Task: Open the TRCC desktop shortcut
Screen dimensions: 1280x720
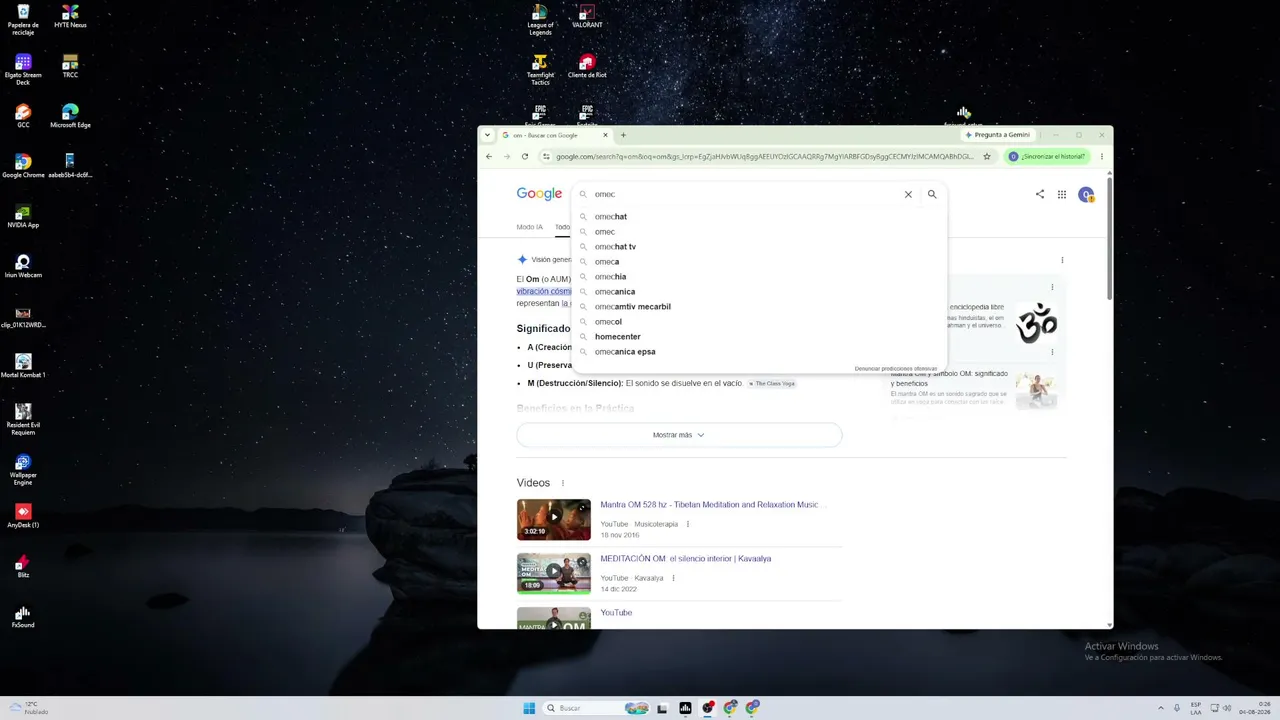Action: click(70, 66)
